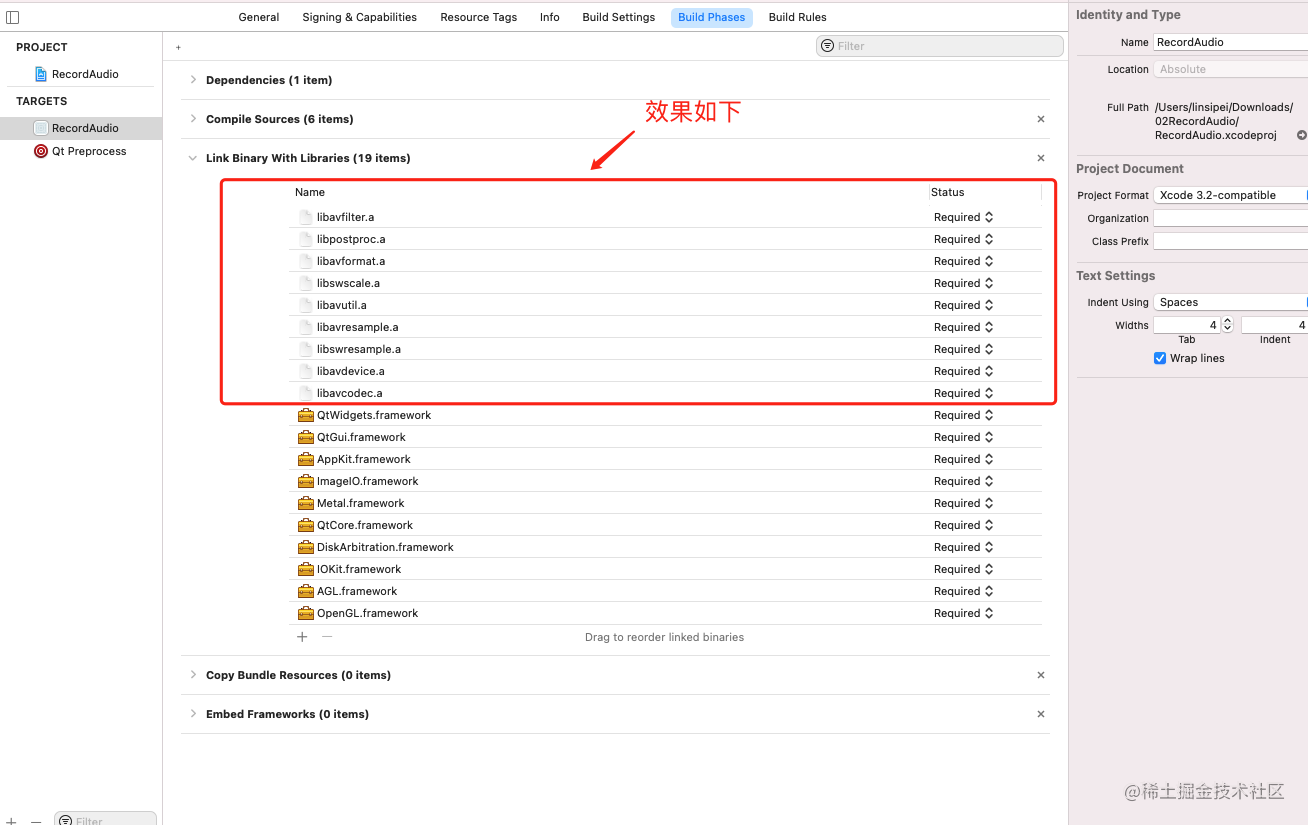1308x825 pixels.
Task: Click the bottom navigator Filter field
Action: pos(105,820)
